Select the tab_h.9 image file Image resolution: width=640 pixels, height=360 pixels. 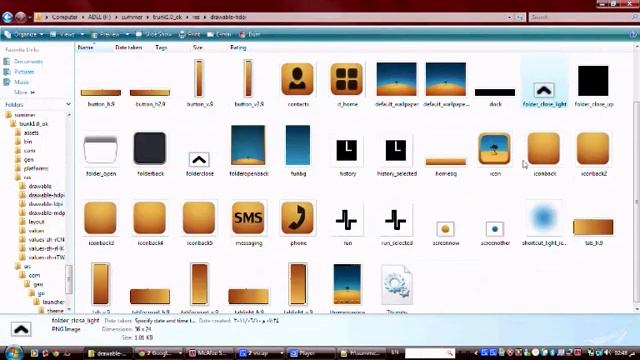click(x=593, y=232)
